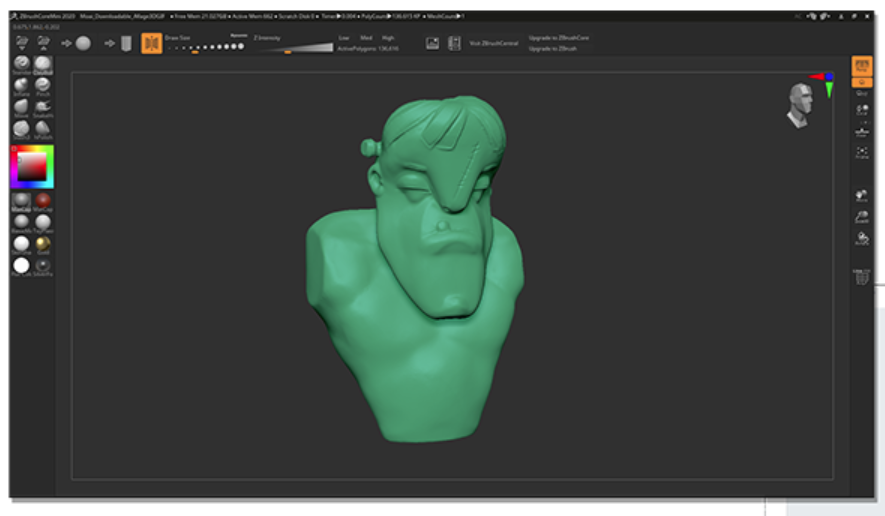
Task: Select the Inflate brush
Action: [22, 85]
